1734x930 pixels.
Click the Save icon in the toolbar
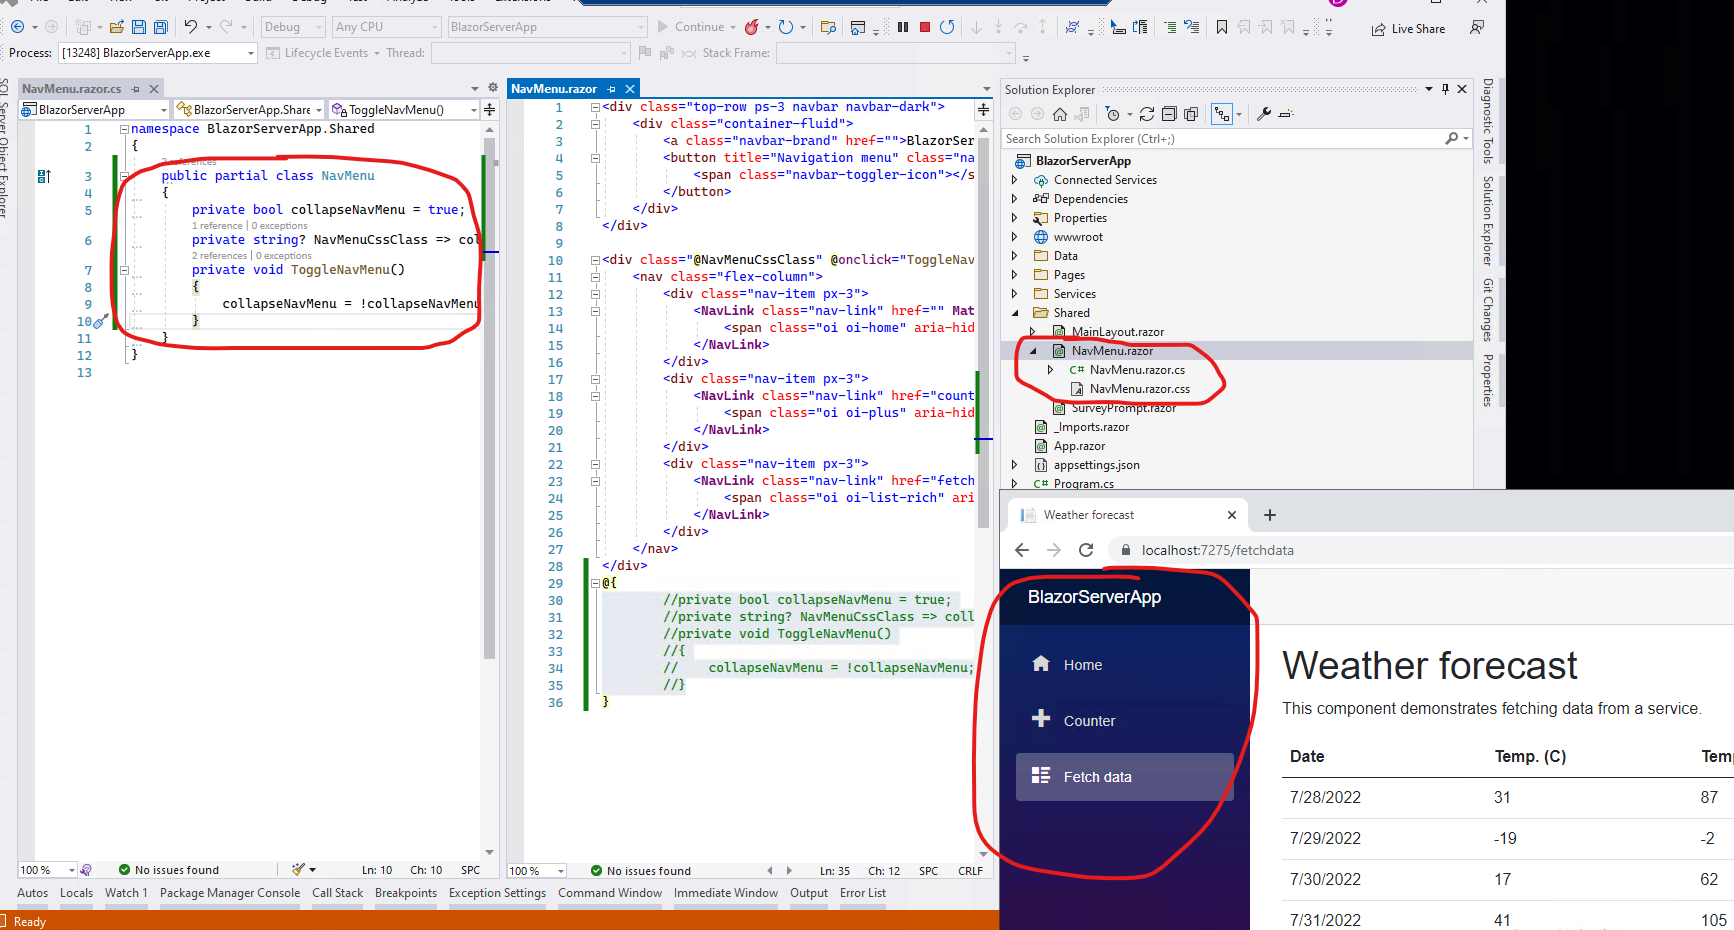click(x=139, y=27)
